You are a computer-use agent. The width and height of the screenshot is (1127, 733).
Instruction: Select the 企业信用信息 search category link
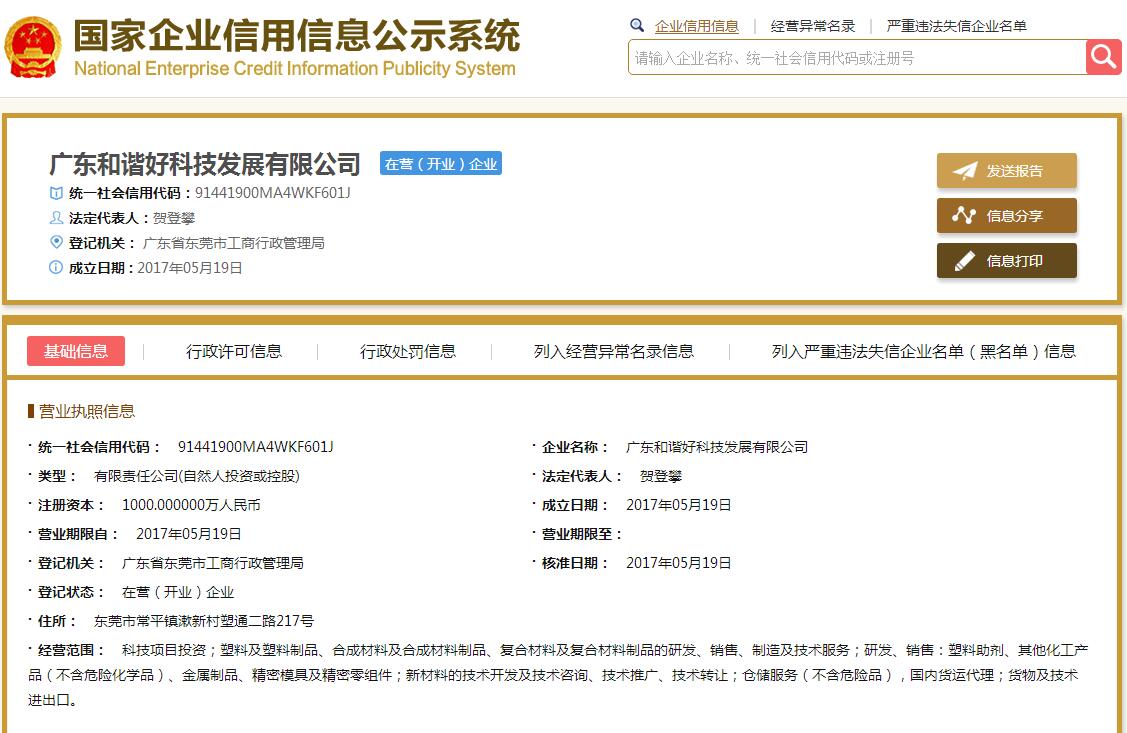[697, 26]
